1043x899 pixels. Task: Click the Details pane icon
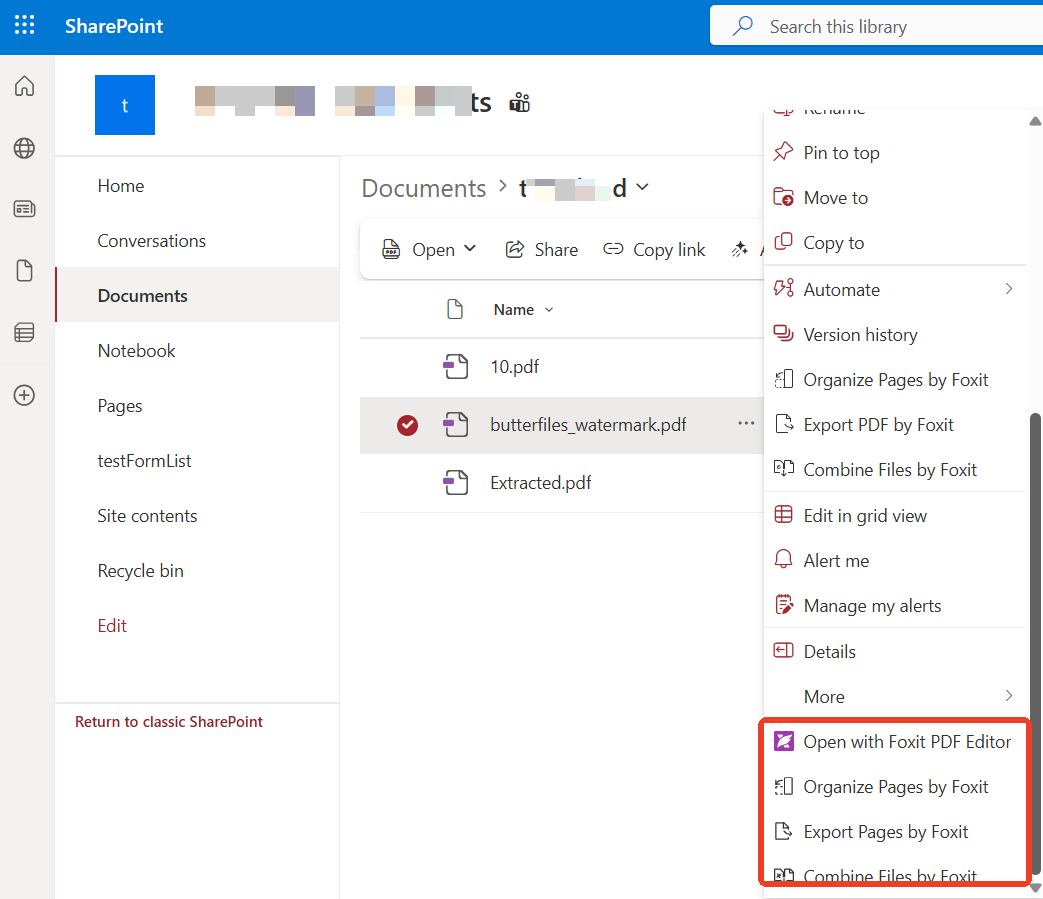784,650
